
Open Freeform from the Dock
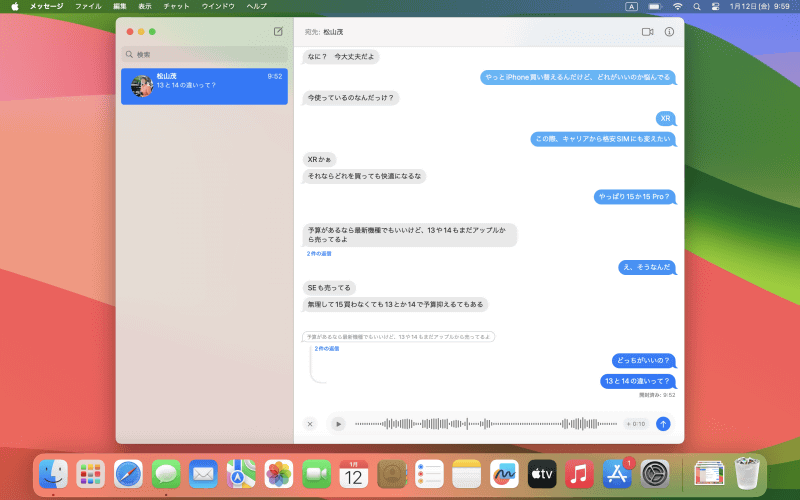[504, 474]
